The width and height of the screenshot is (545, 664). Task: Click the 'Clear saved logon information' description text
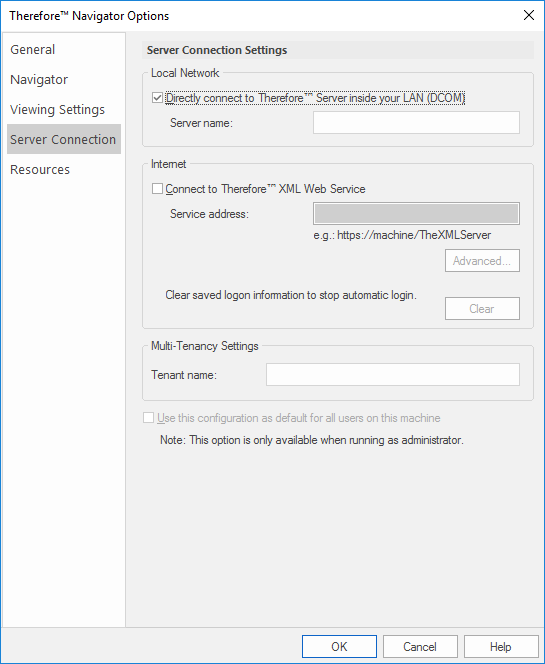pos(291,295)
